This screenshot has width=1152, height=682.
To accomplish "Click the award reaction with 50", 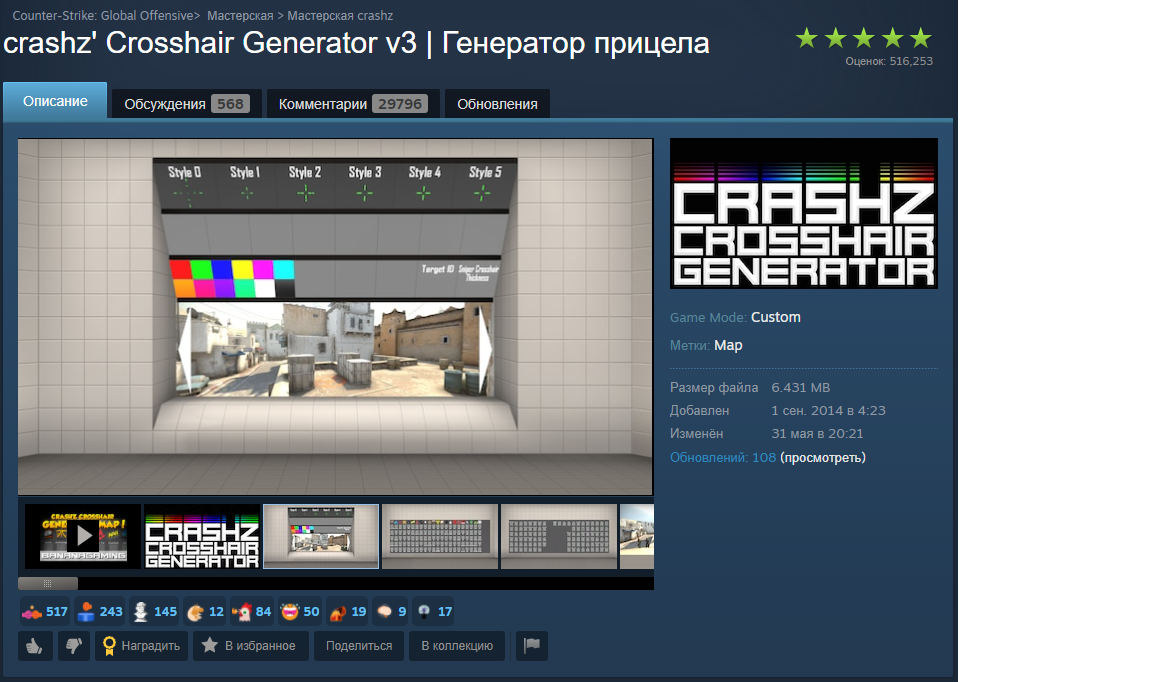I will tap(300, 611).
